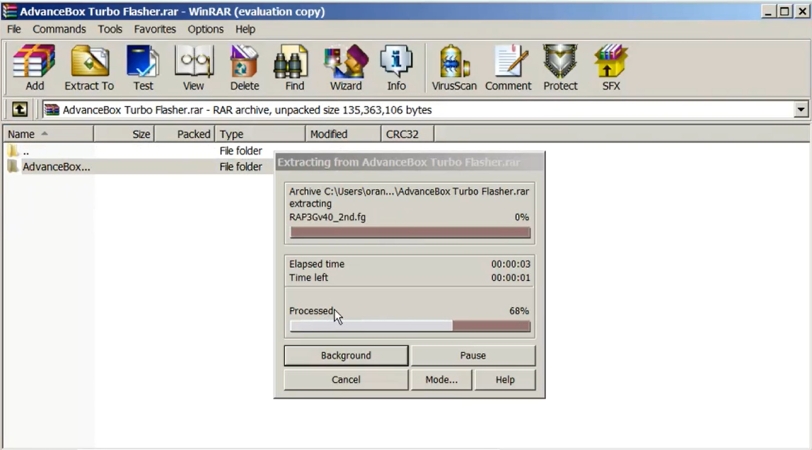Click the Extract To toolbar icon
Viewport: 812px width, 450px height.
[89, 68]
